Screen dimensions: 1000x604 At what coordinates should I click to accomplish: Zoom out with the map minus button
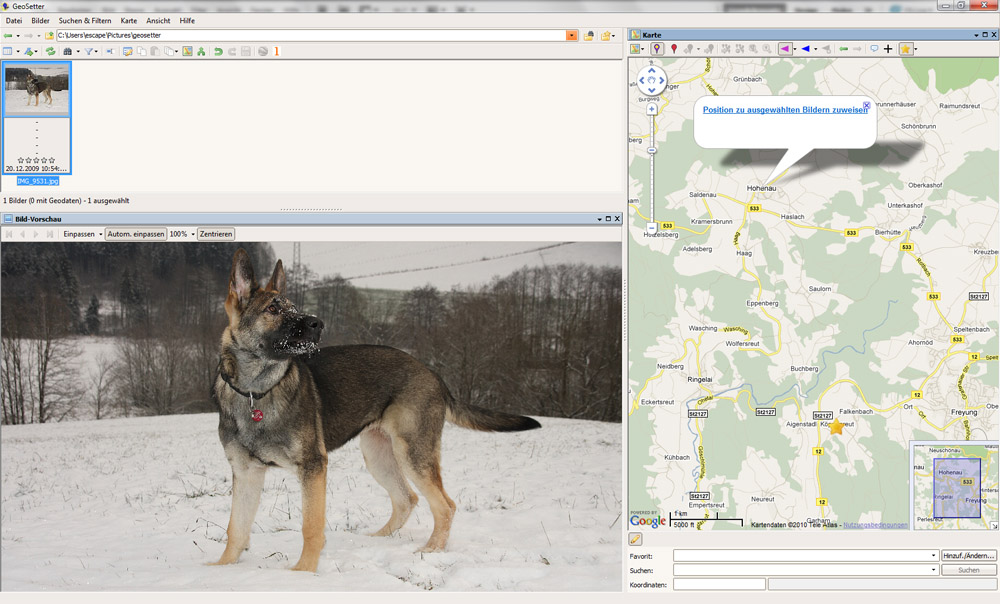(x=651, y=227)
